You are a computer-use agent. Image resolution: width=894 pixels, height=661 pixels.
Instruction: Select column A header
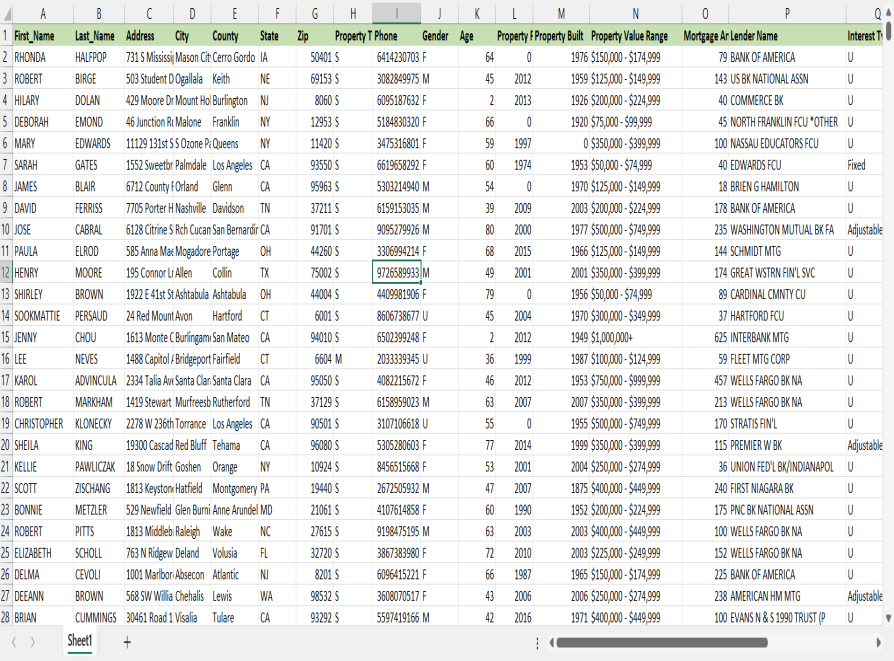click(43, 14)
